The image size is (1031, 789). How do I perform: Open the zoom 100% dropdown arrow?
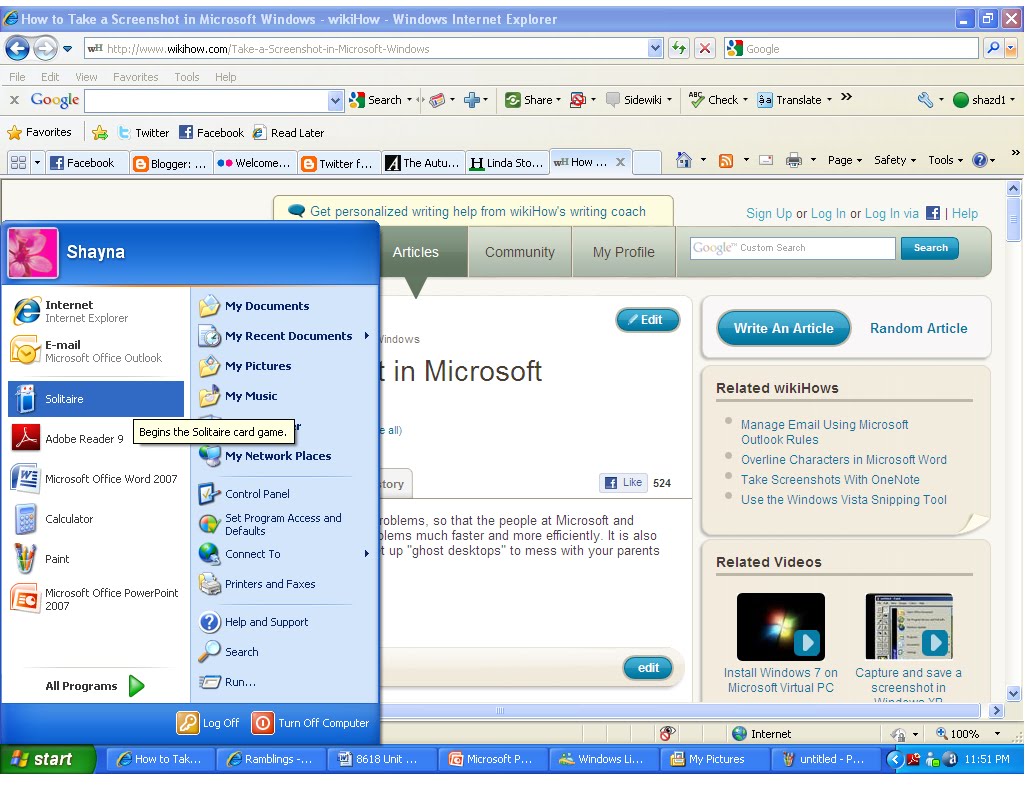[997, 734]
